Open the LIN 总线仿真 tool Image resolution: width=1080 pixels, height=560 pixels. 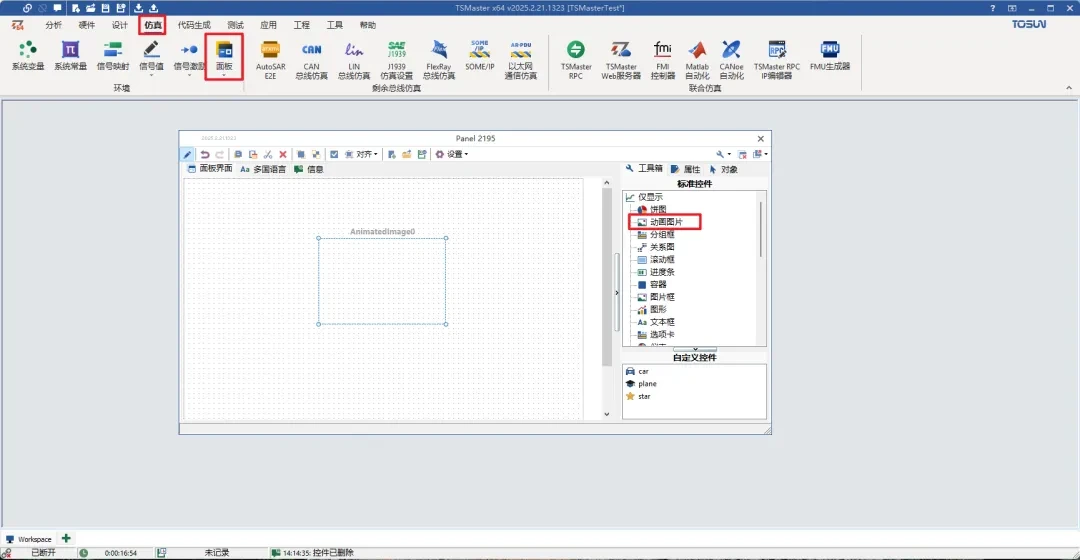pyautogui.click(x=354, y=56)
